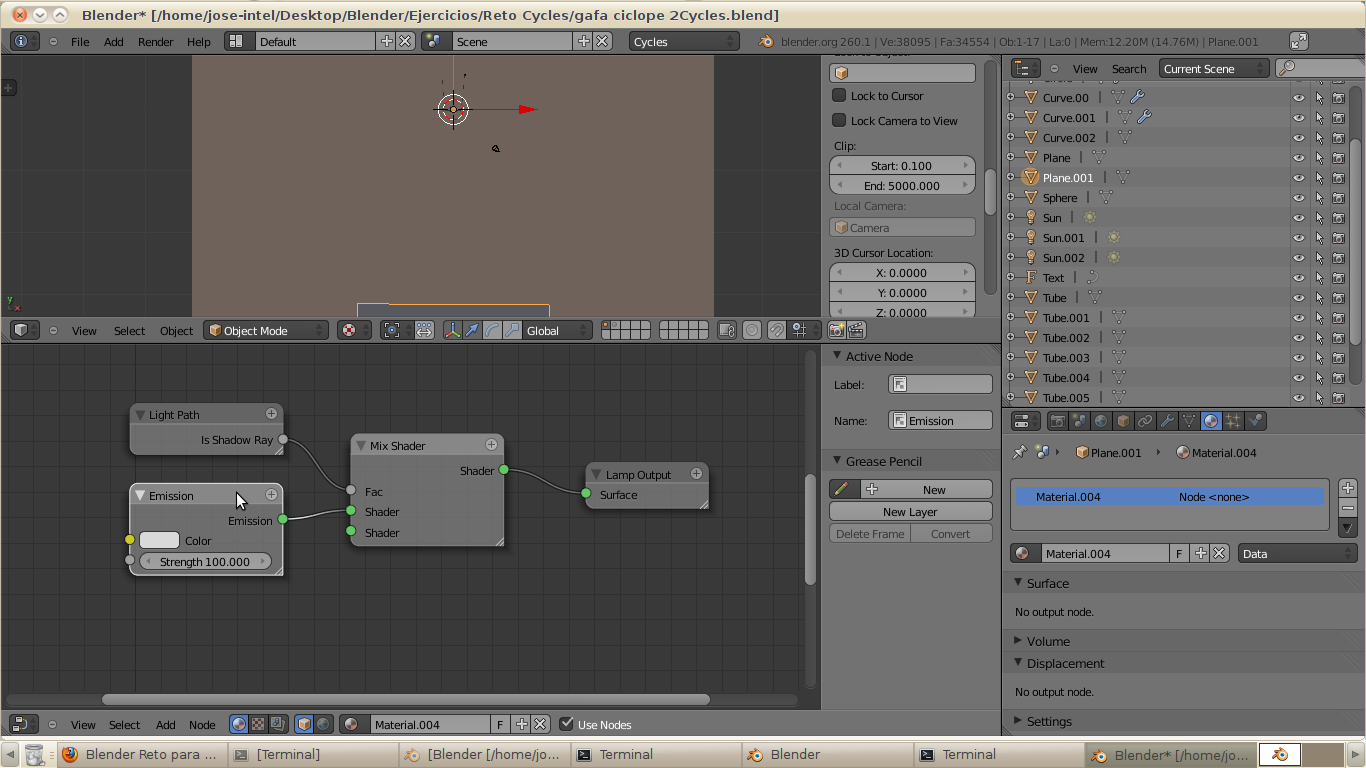Image resolution: width=1366 pixels, height=768 pixels.
Task: Unlink material with X in node editor header
Action: pos(540,724)
